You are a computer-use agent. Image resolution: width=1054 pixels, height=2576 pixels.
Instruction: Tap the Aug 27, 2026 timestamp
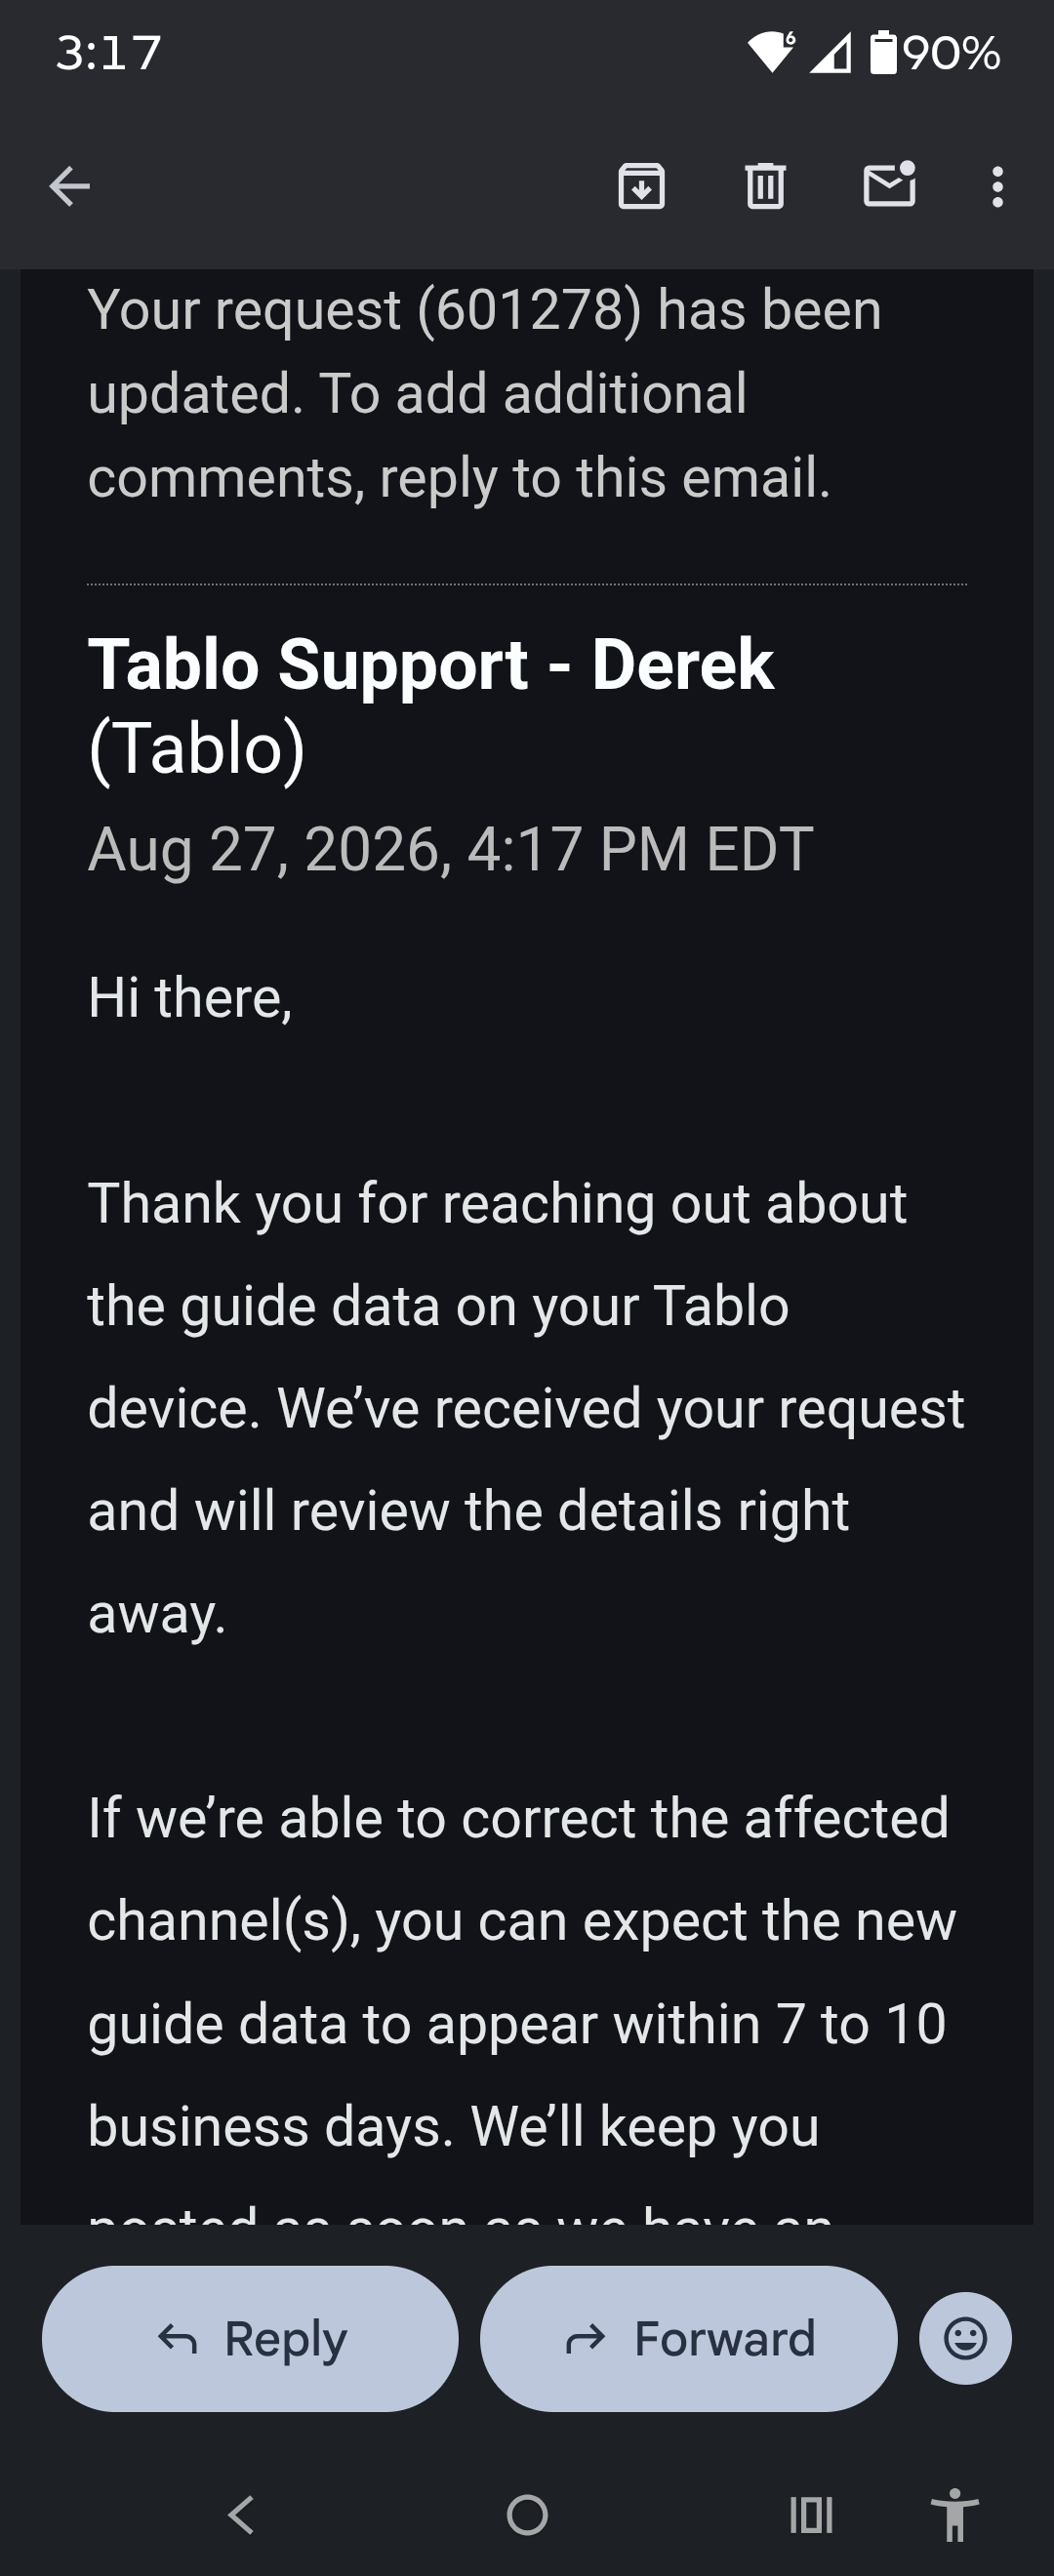click(x=450, y=850)
